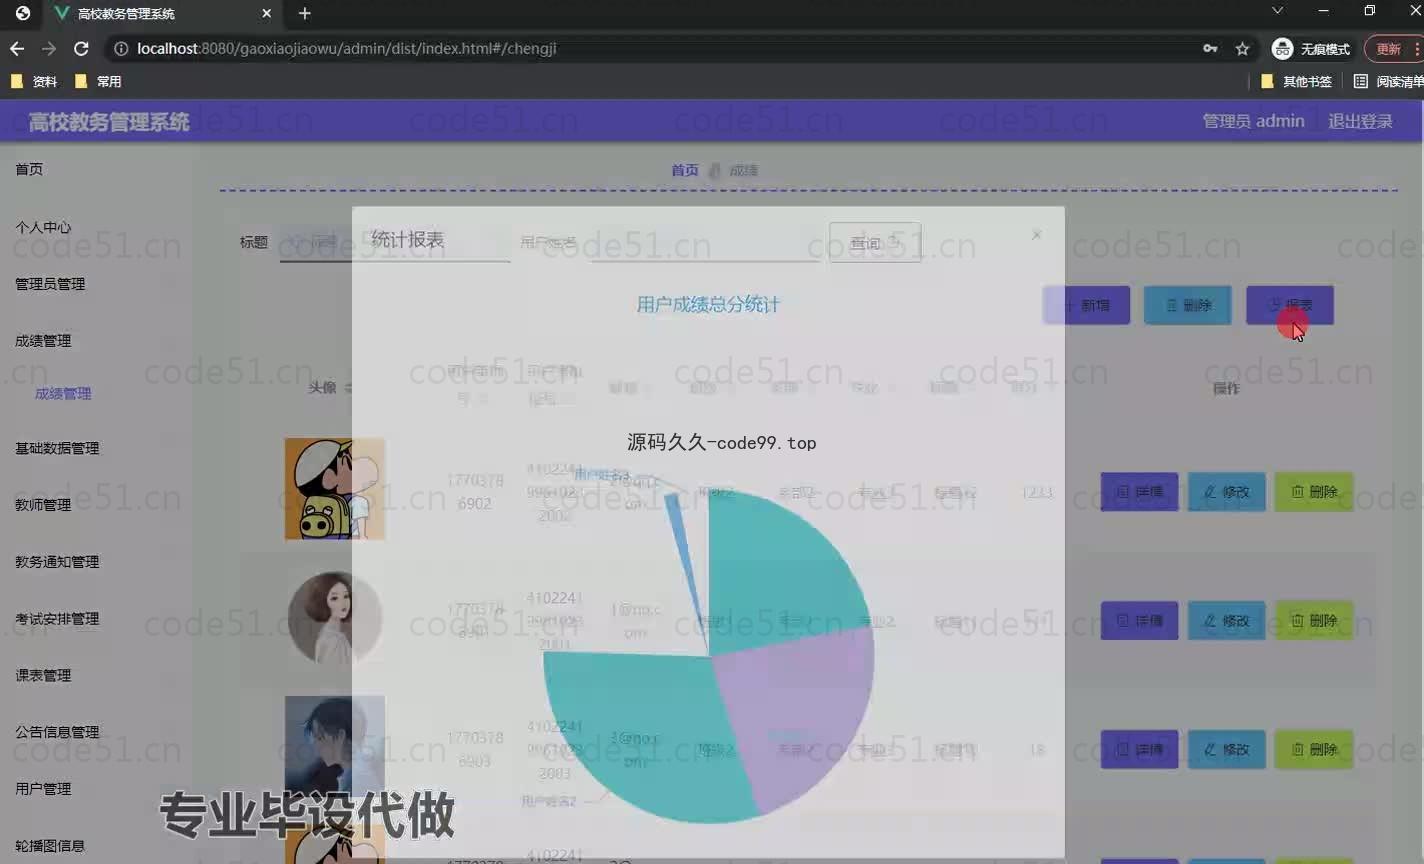This screenshot has width=1424, height=864.
Task: Select 首页 in the left sidebar
Action: (x=29, y=169)
